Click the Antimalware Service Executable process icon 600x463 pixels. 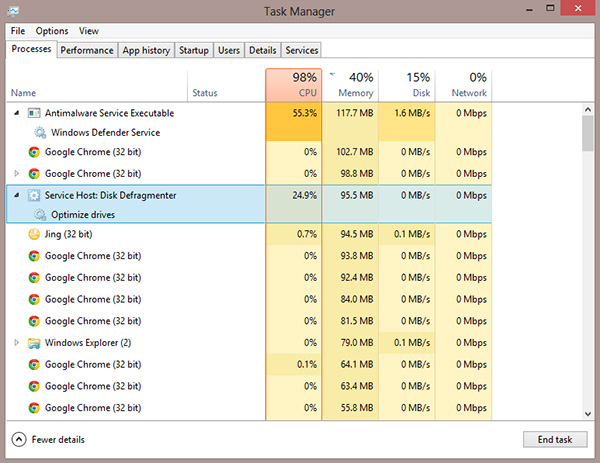(x=34, y=113)
